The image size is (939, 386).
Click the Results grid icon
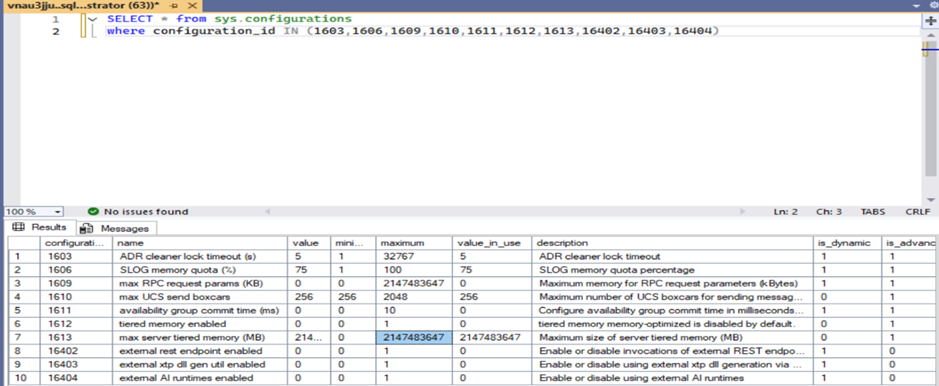(x=19, y=227)
